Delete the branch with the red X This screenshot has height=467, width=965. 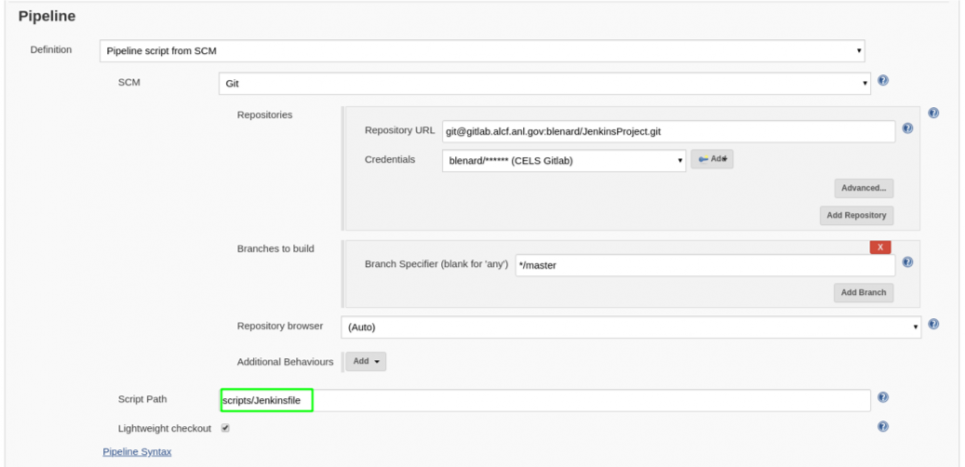pyautogui.click(x=880, y=247)
